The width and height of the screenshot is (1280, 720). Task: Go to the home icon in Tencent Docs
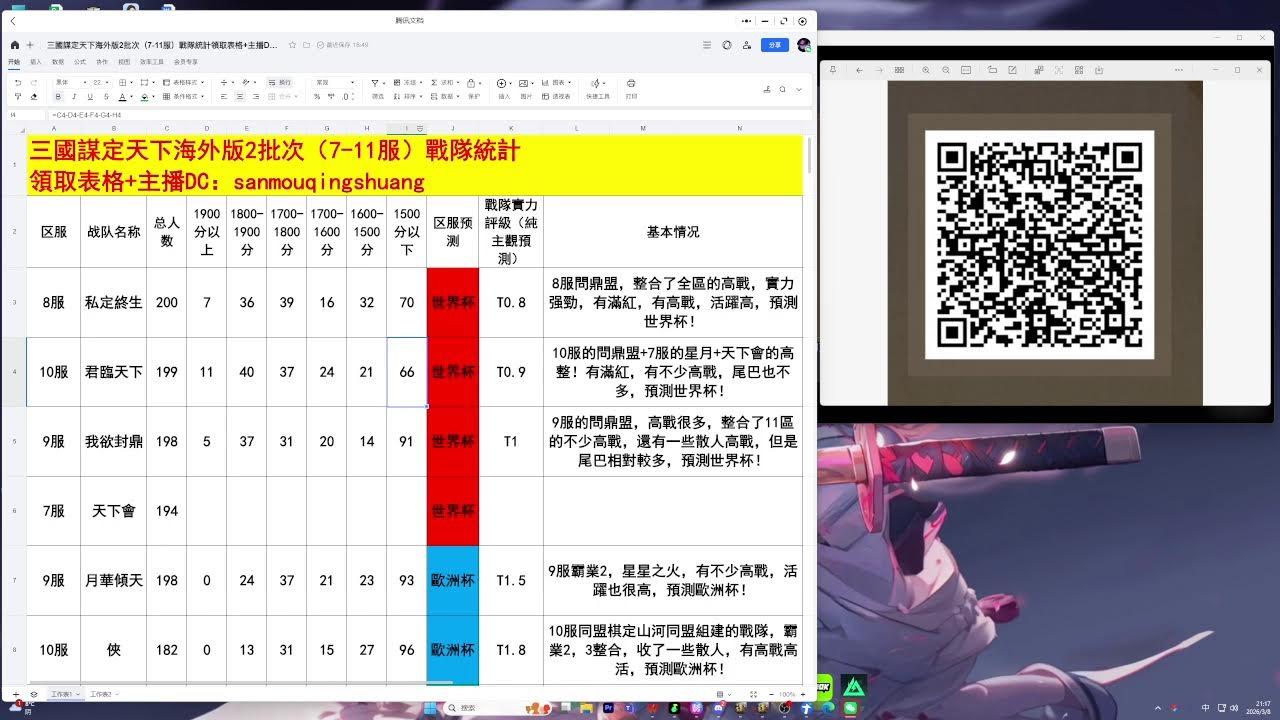[x=15, y=45]
